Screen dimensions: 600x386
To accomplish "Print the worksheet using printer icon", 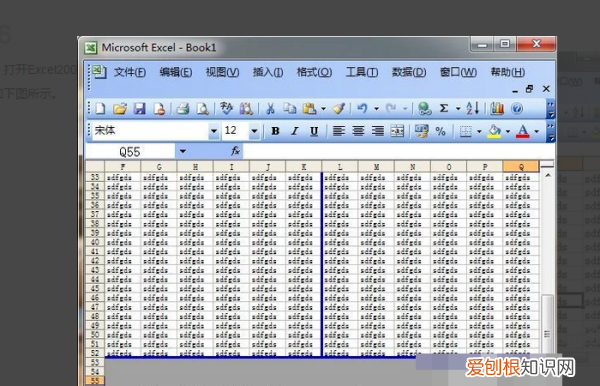I will click(x=183, y=109).
